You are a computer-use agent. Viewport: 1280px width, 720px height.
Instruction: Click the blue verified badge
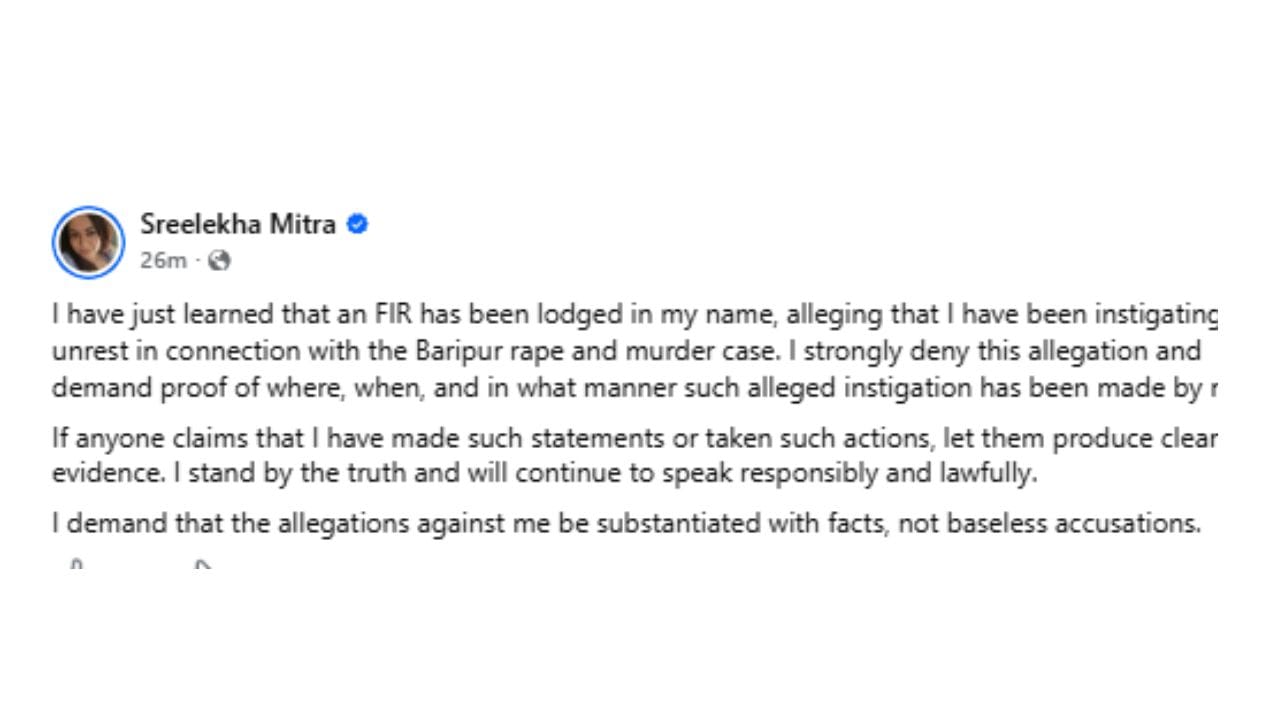point(357,224)
